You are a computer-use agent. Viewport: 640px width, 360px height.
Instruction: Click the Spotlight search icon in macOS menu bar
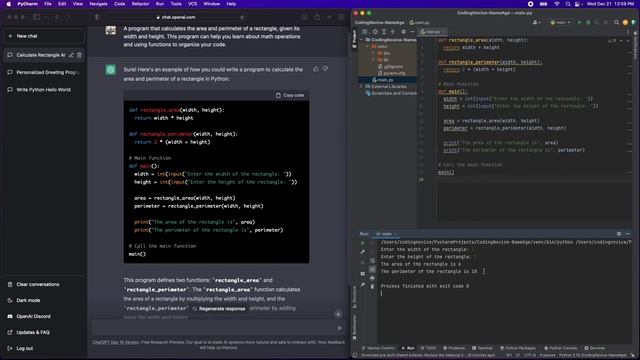pos(568,4)
